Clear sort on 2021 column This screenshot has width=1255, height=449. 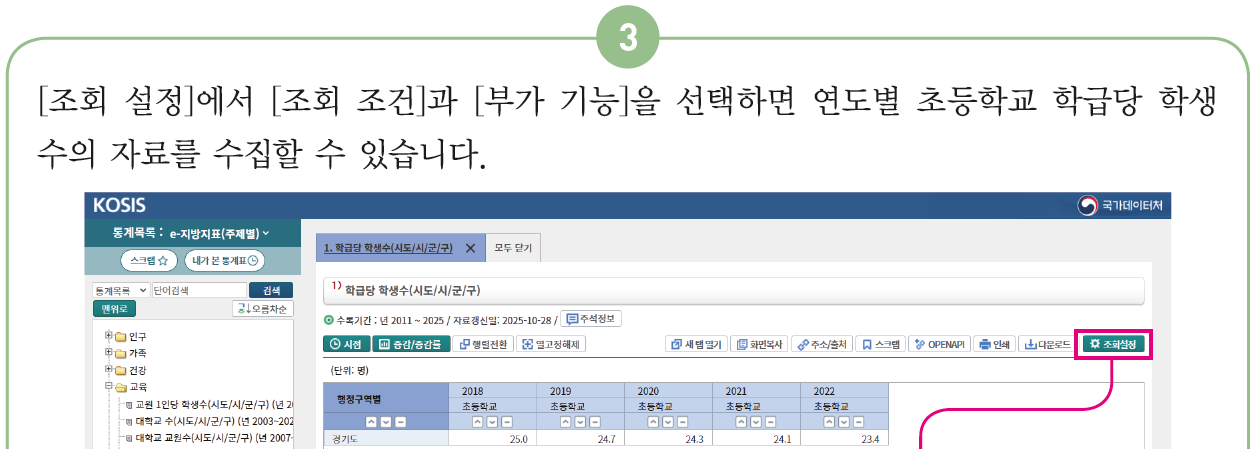[x=770, y=422]
